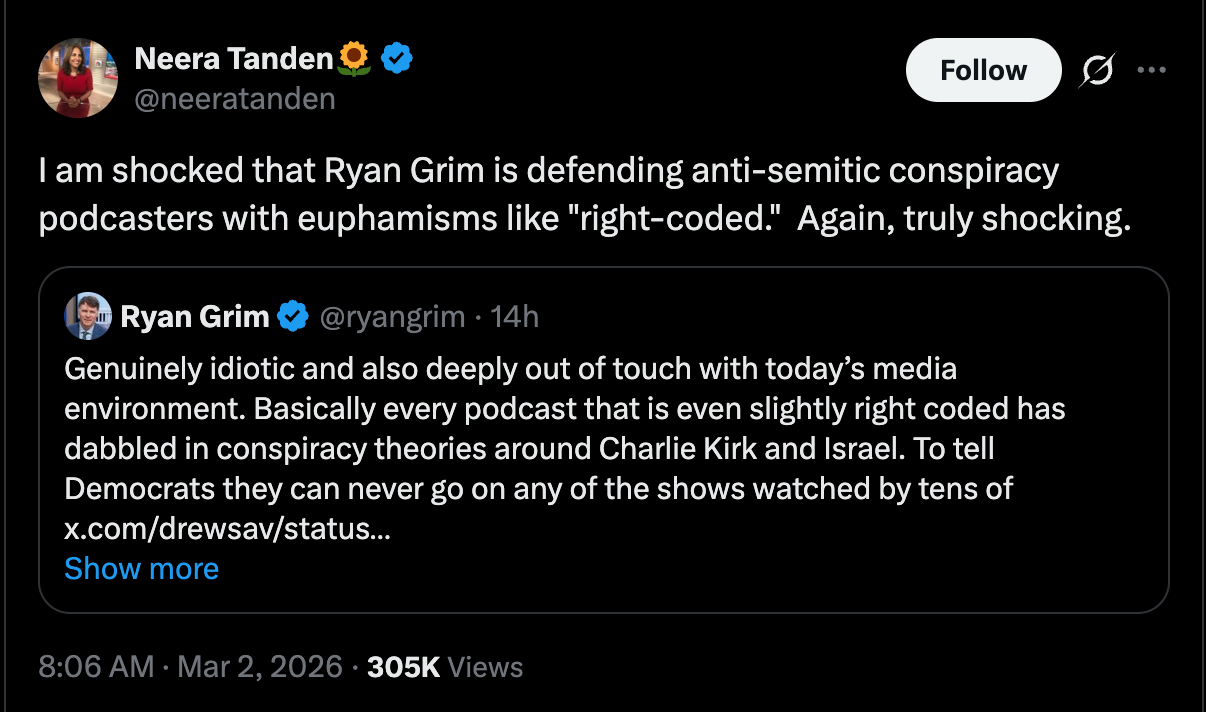Open Neera Tanden's profile picture
This screenshot has width=1206, height=712.
click(x=78, y=78)
